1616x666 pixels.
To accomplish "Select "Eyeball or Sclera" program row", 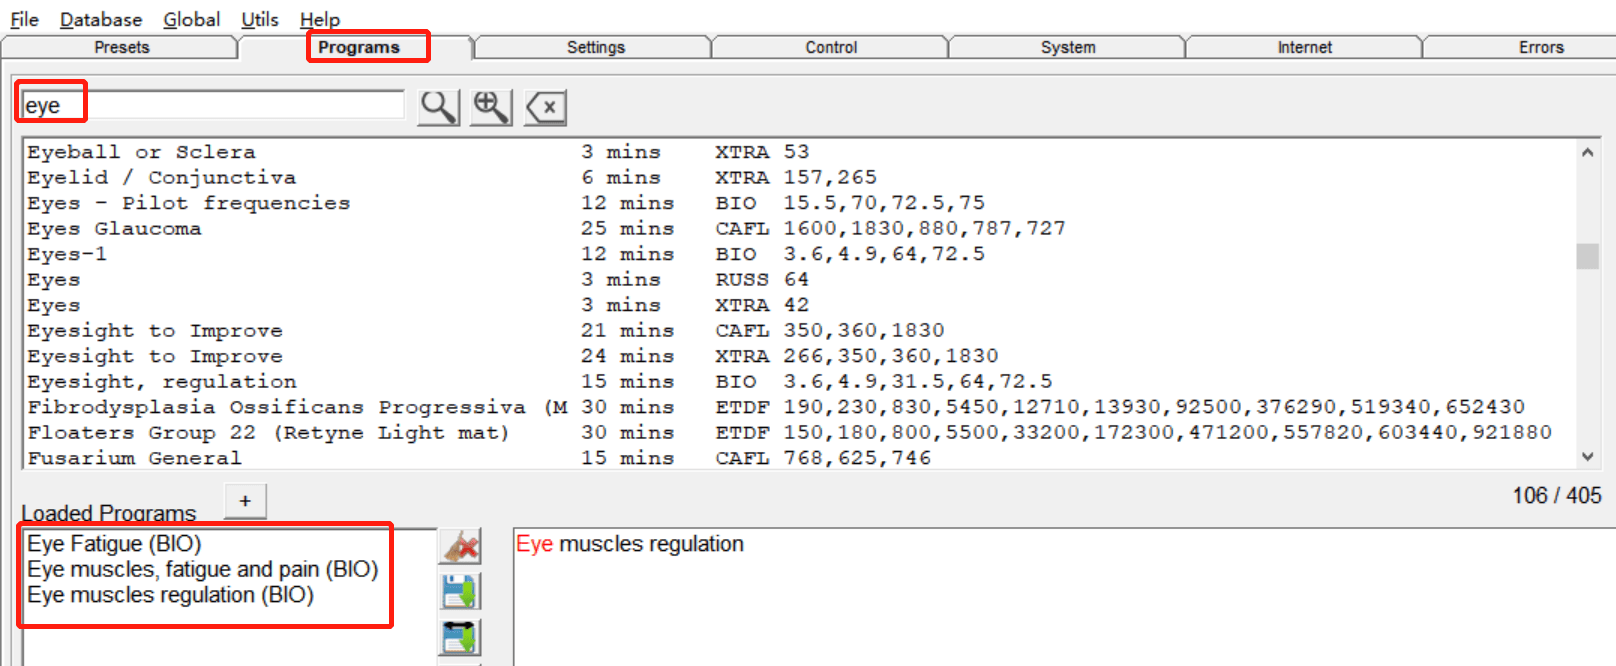I will click(799, 152).
